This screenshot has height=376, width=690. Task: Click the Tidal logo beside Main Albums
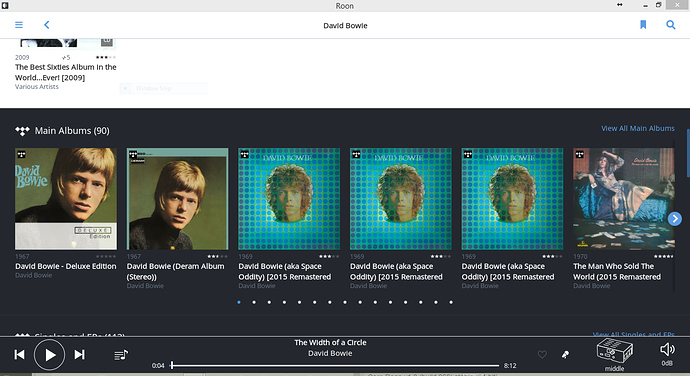point(22,131)
